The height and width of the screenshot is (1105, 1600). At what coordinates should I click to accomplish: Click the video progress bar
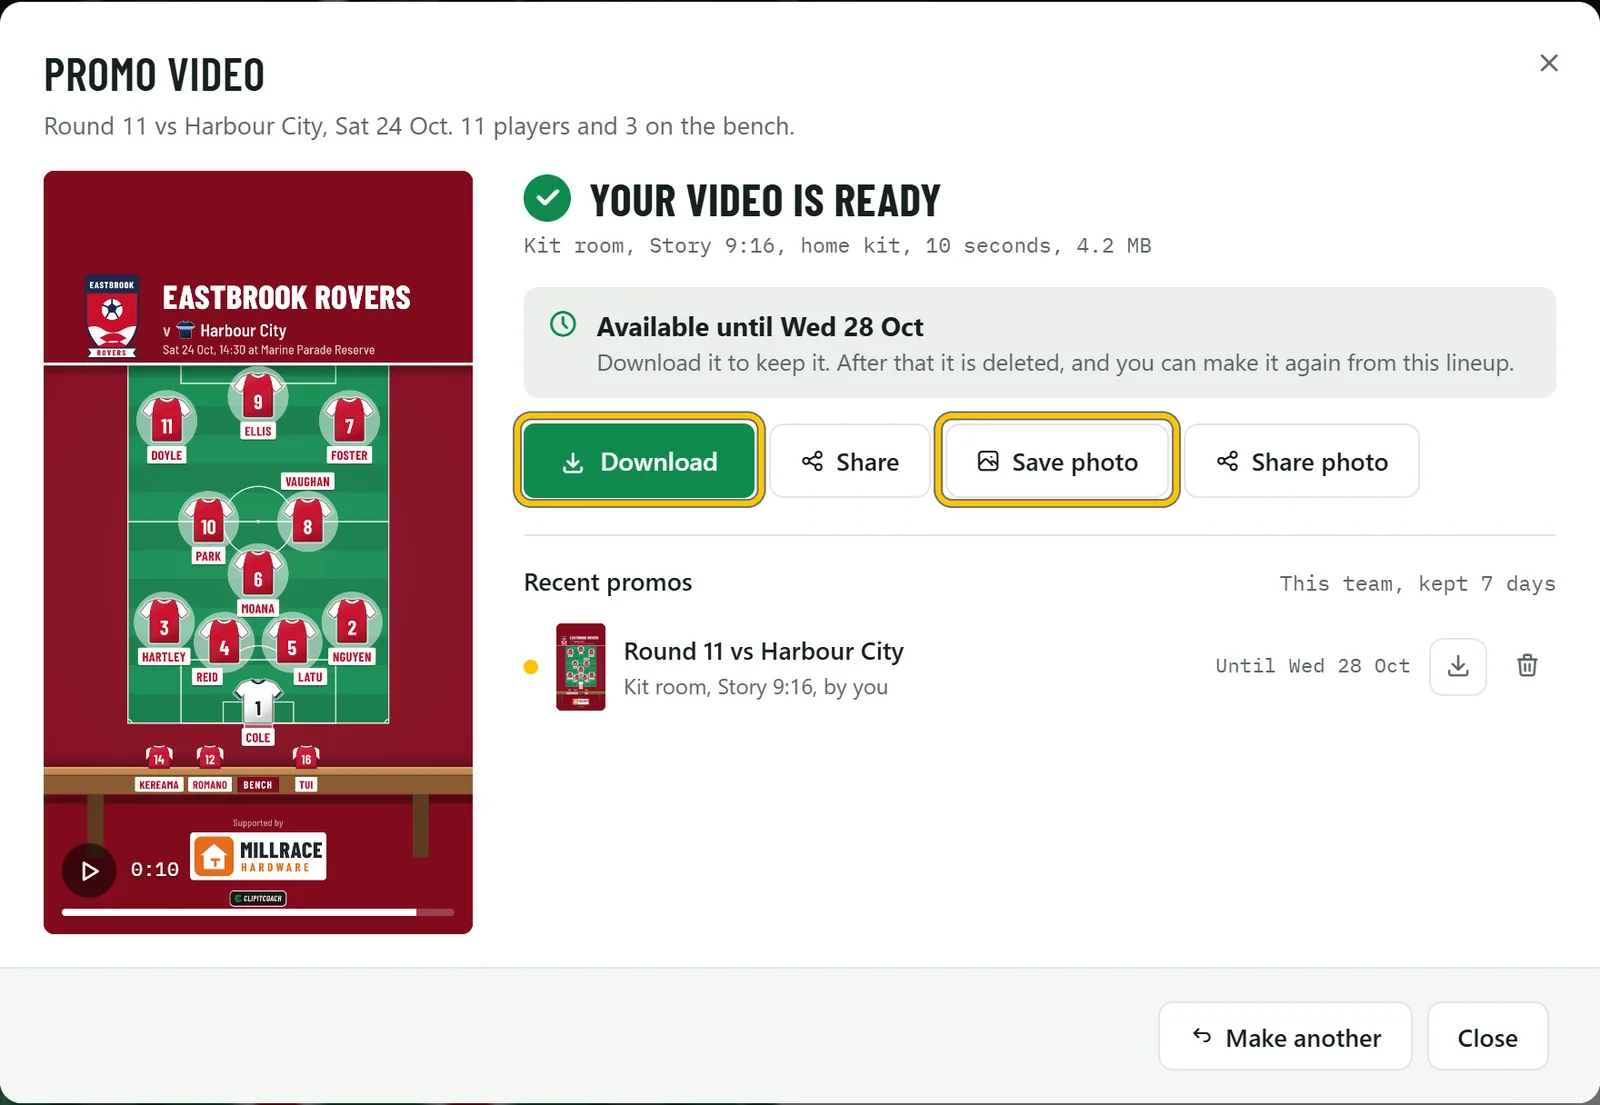258,912
